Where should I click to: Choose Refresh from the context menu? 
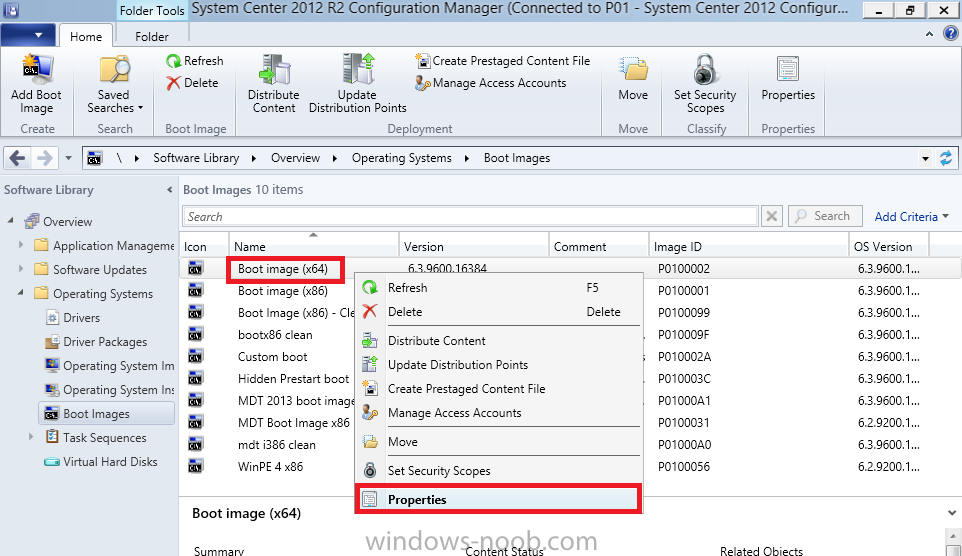point(498,288)
